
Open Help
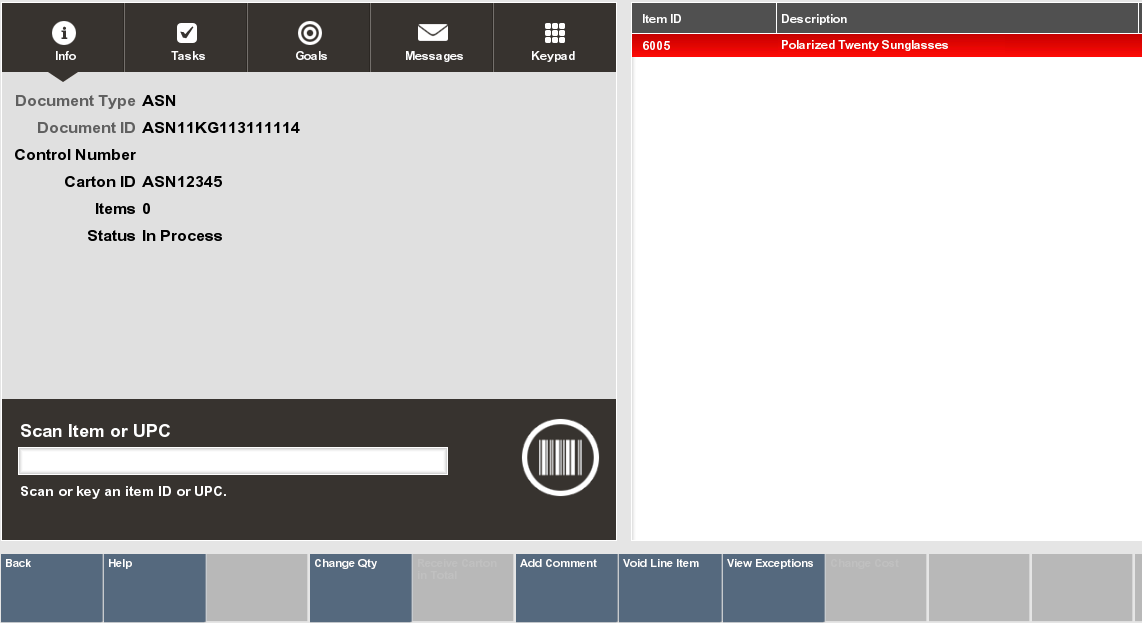pyautogui.click(x=154, y=588)
